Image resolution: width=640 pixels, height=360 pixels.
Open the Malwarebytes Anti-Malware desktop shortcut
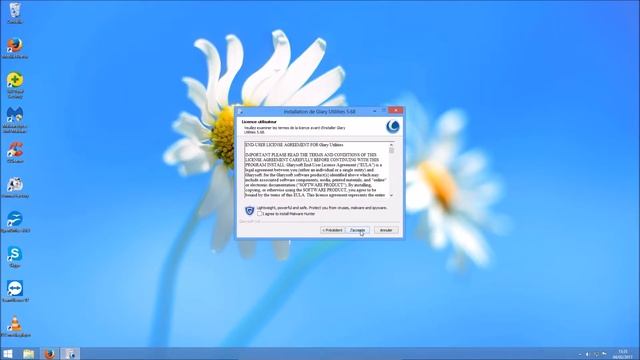tap(15, 120)
